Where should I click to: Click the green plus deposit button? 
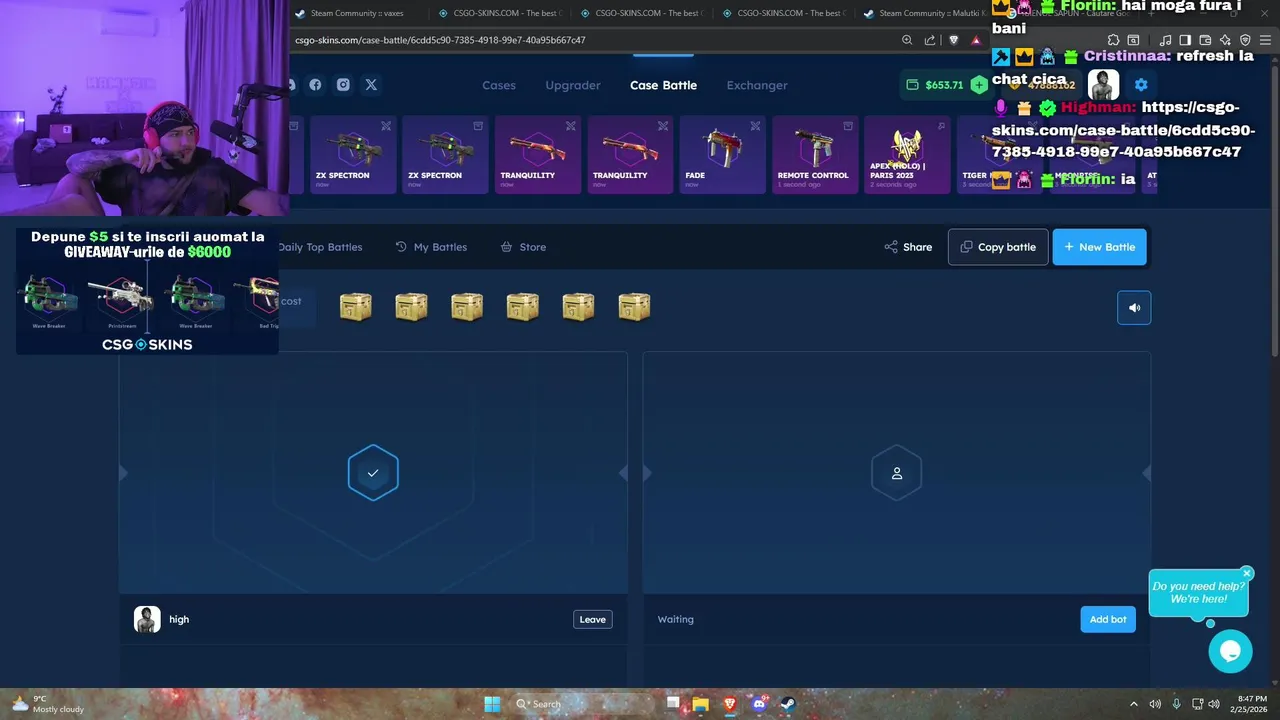click(x=978, y=85)
